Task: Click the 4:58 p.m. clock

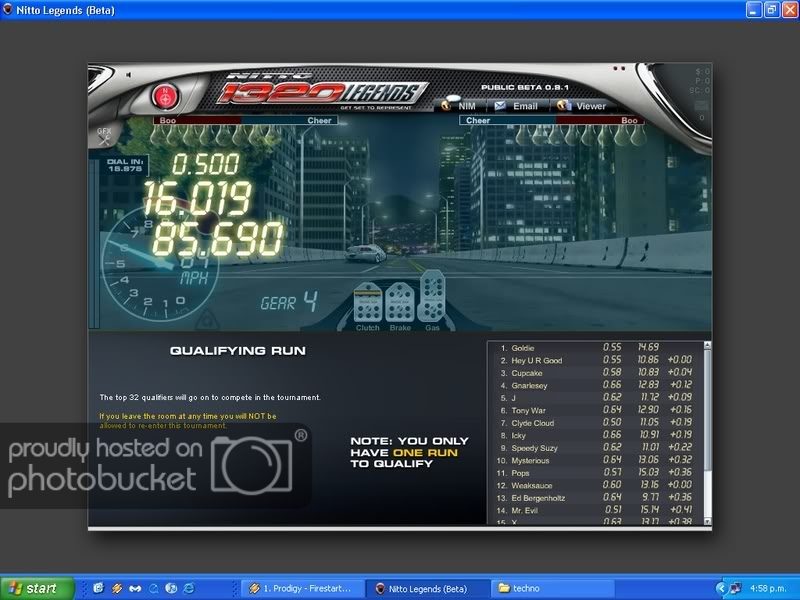Action: 767,588
